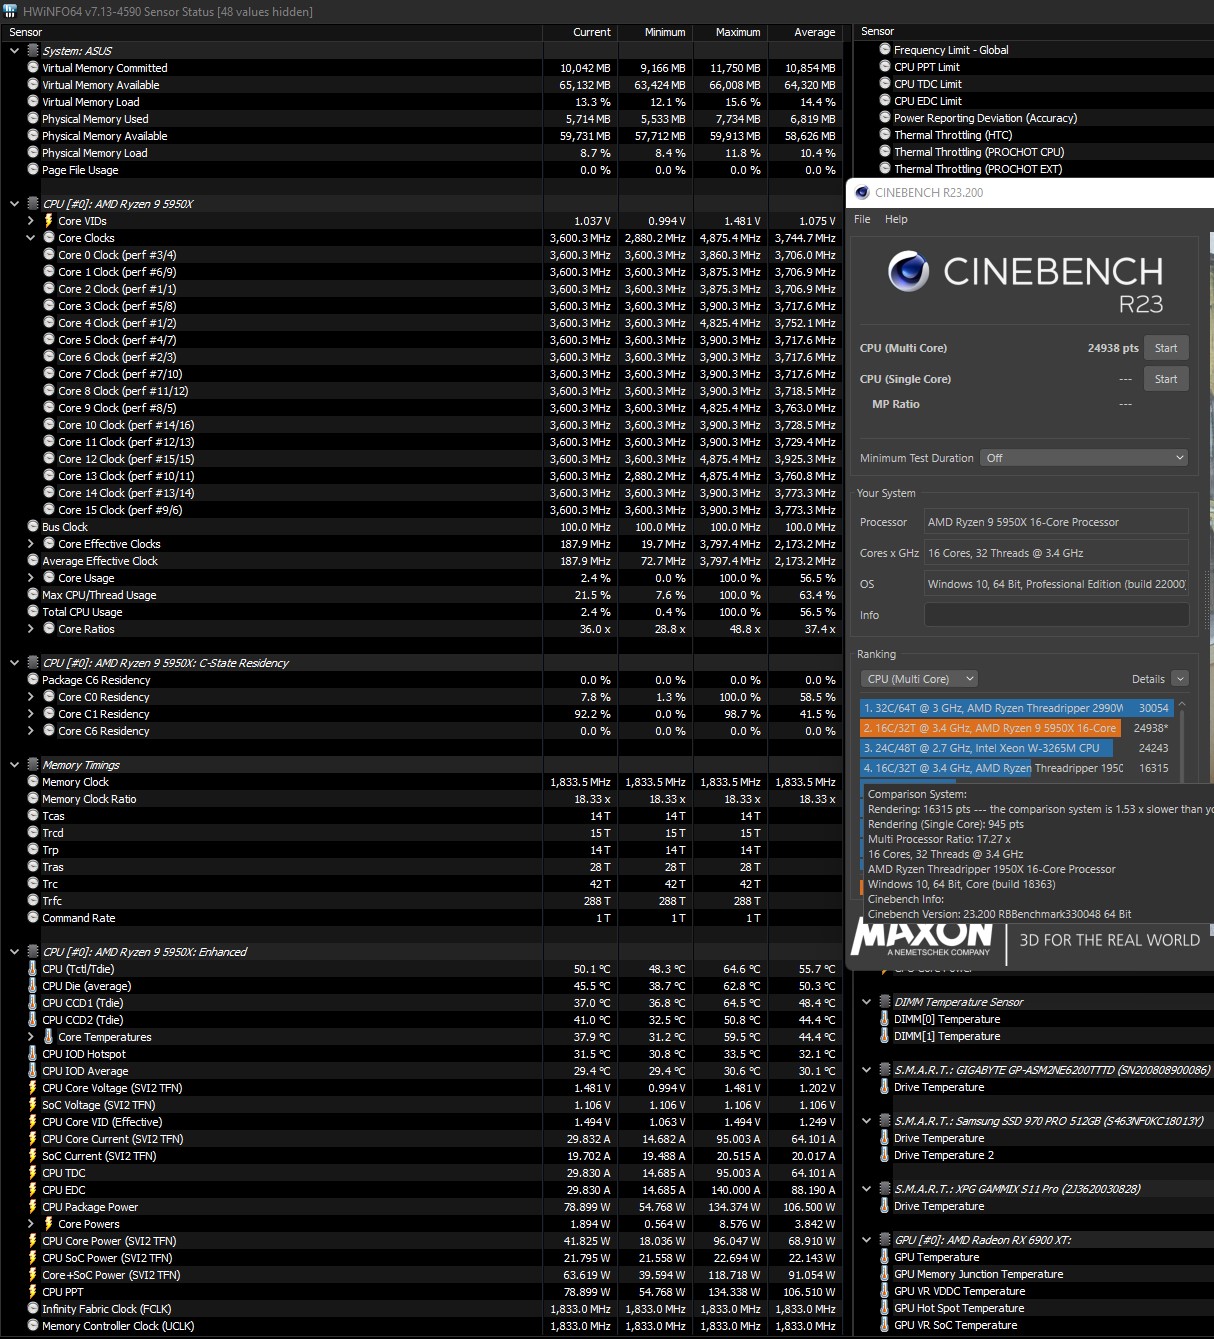The width and height of the screenshot is (1214, 1339).
Task: Click the icon beside Total CPU Usage
Action: coord(33,612)
